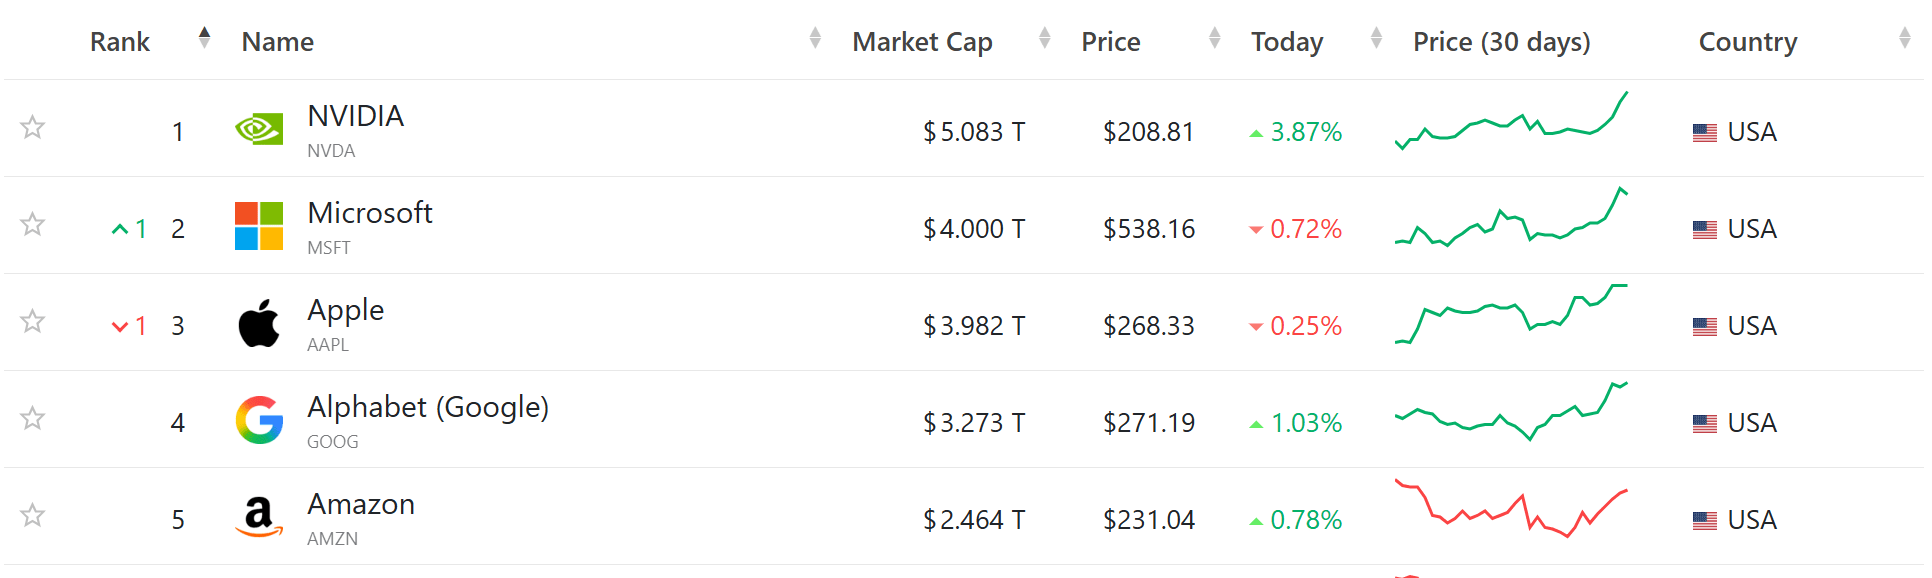1932x578 pixels.
Task: Favorite NVIDIA using its star icon
Action: tap(32, 128)
